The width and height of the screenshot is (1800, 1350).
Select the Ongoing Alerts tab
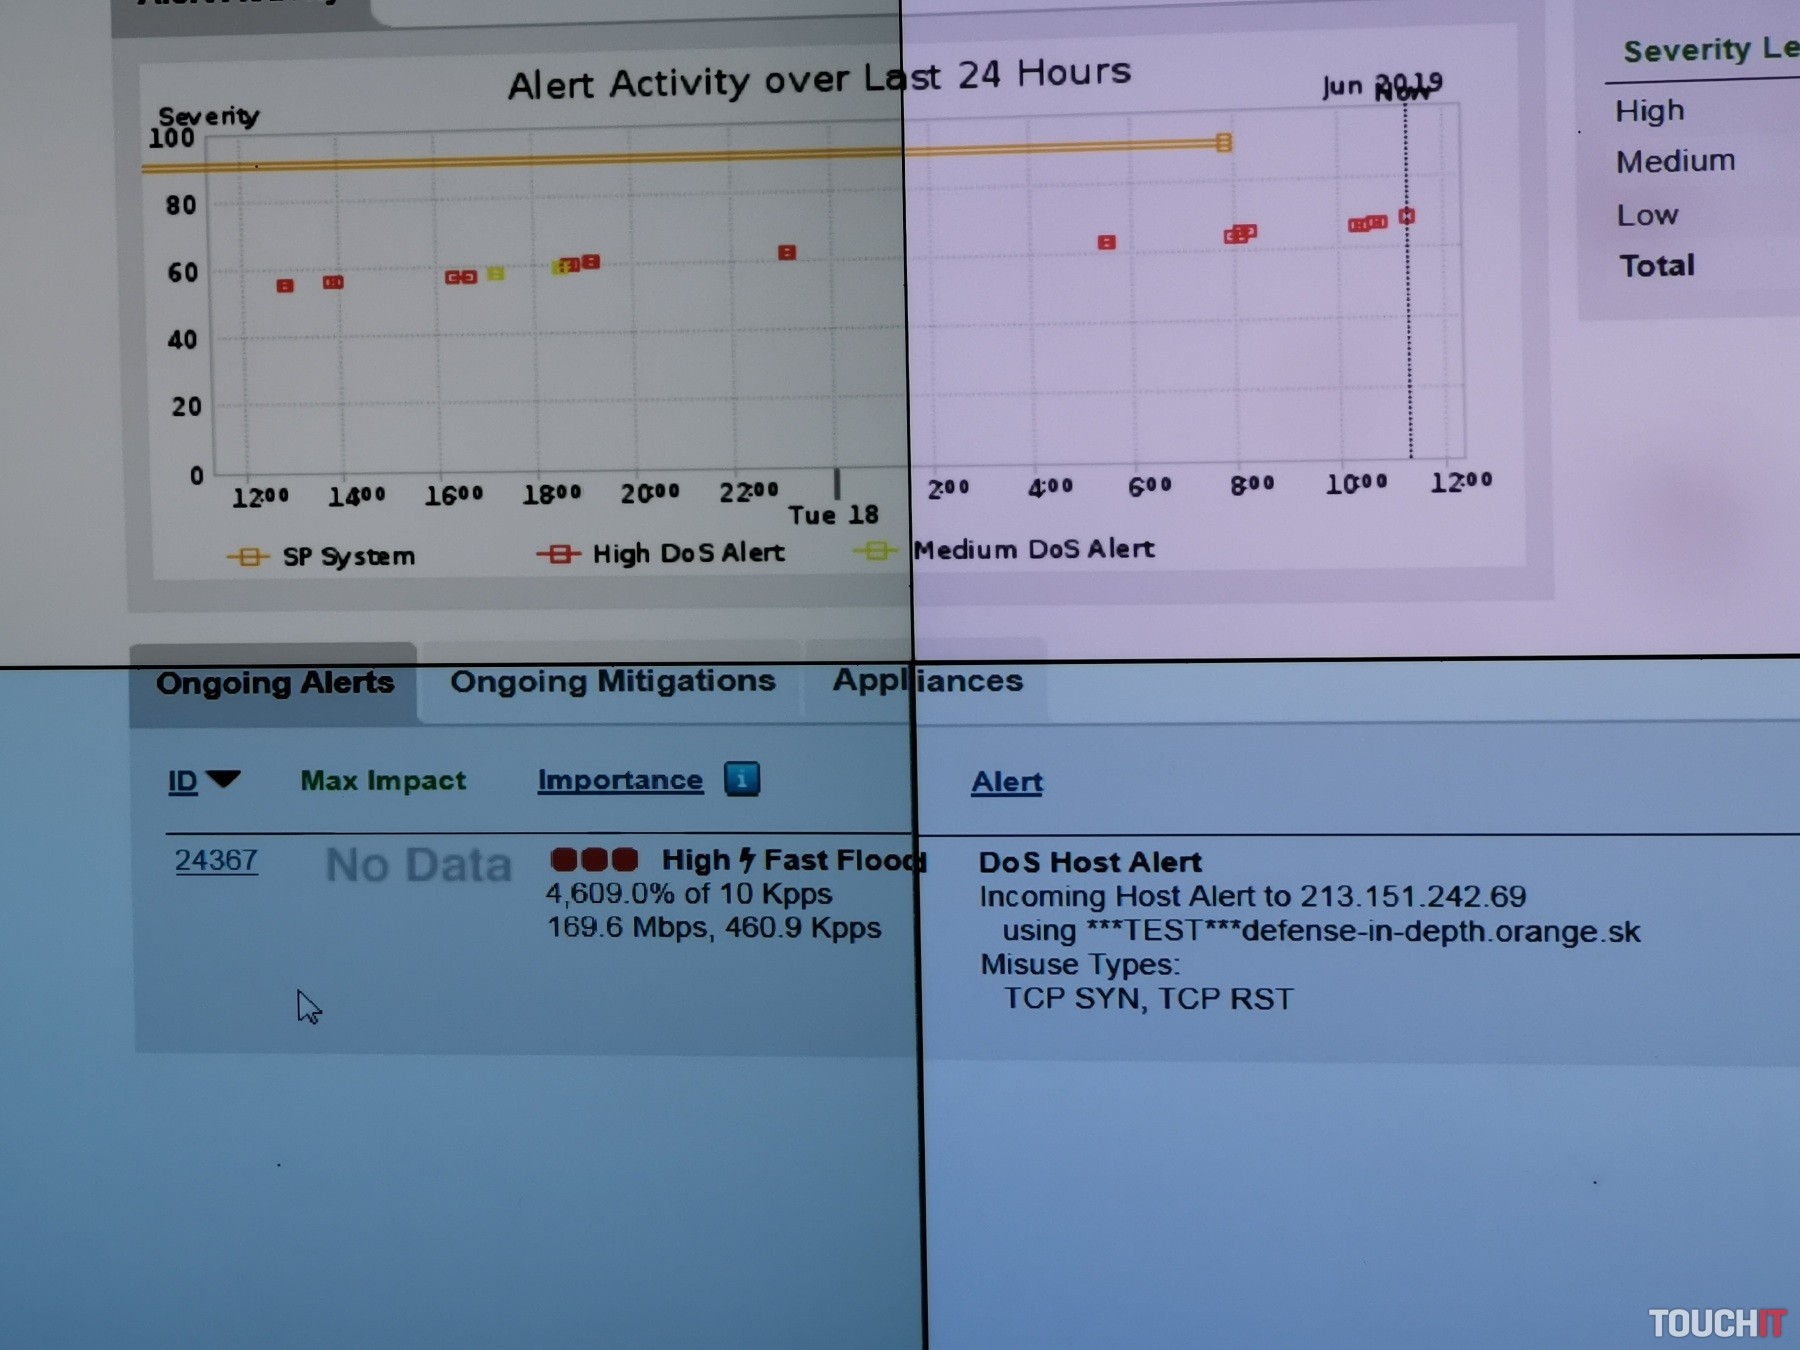tap(274, 683)
